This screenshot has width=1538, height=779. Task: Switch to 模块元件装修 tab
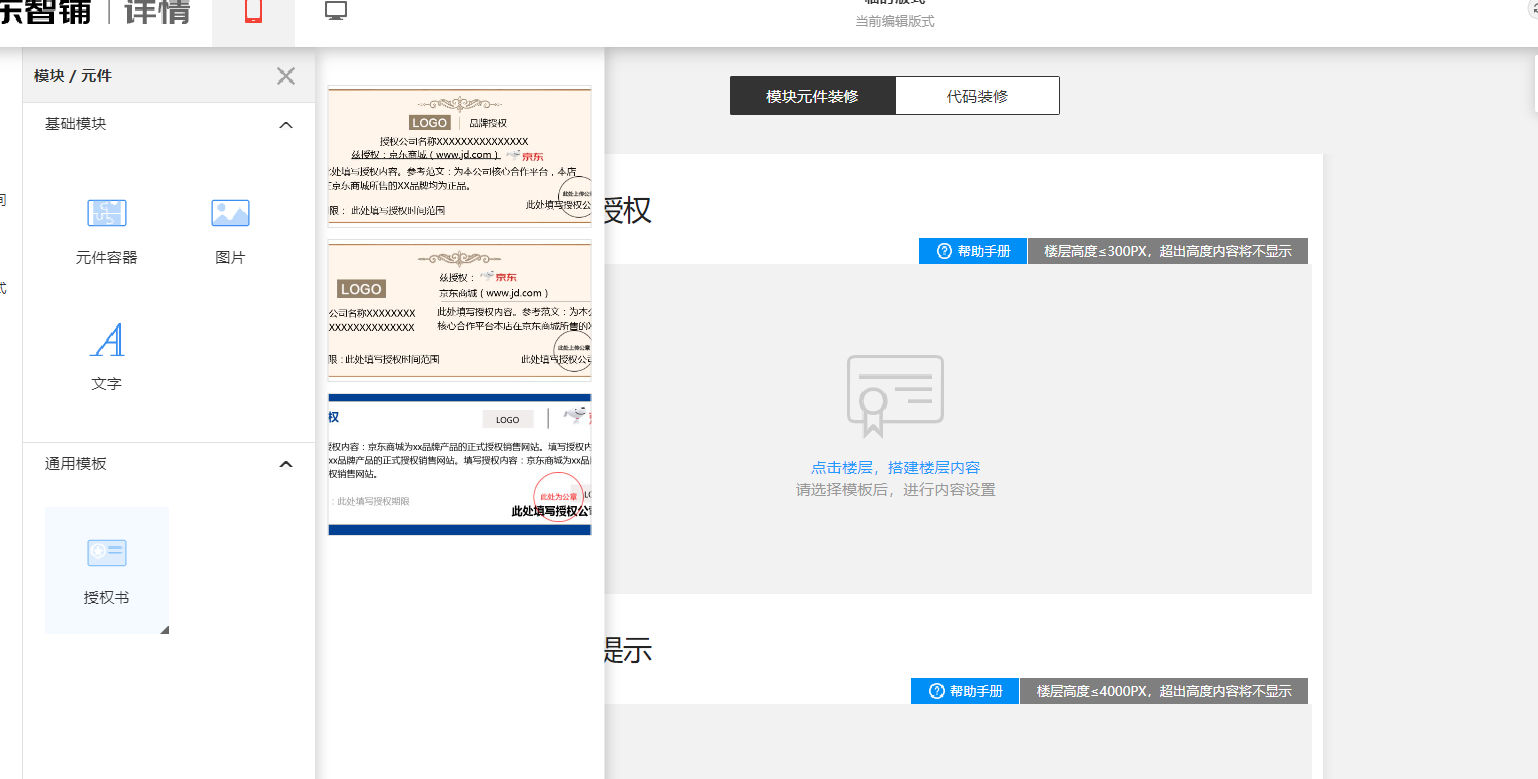point(812,96)
